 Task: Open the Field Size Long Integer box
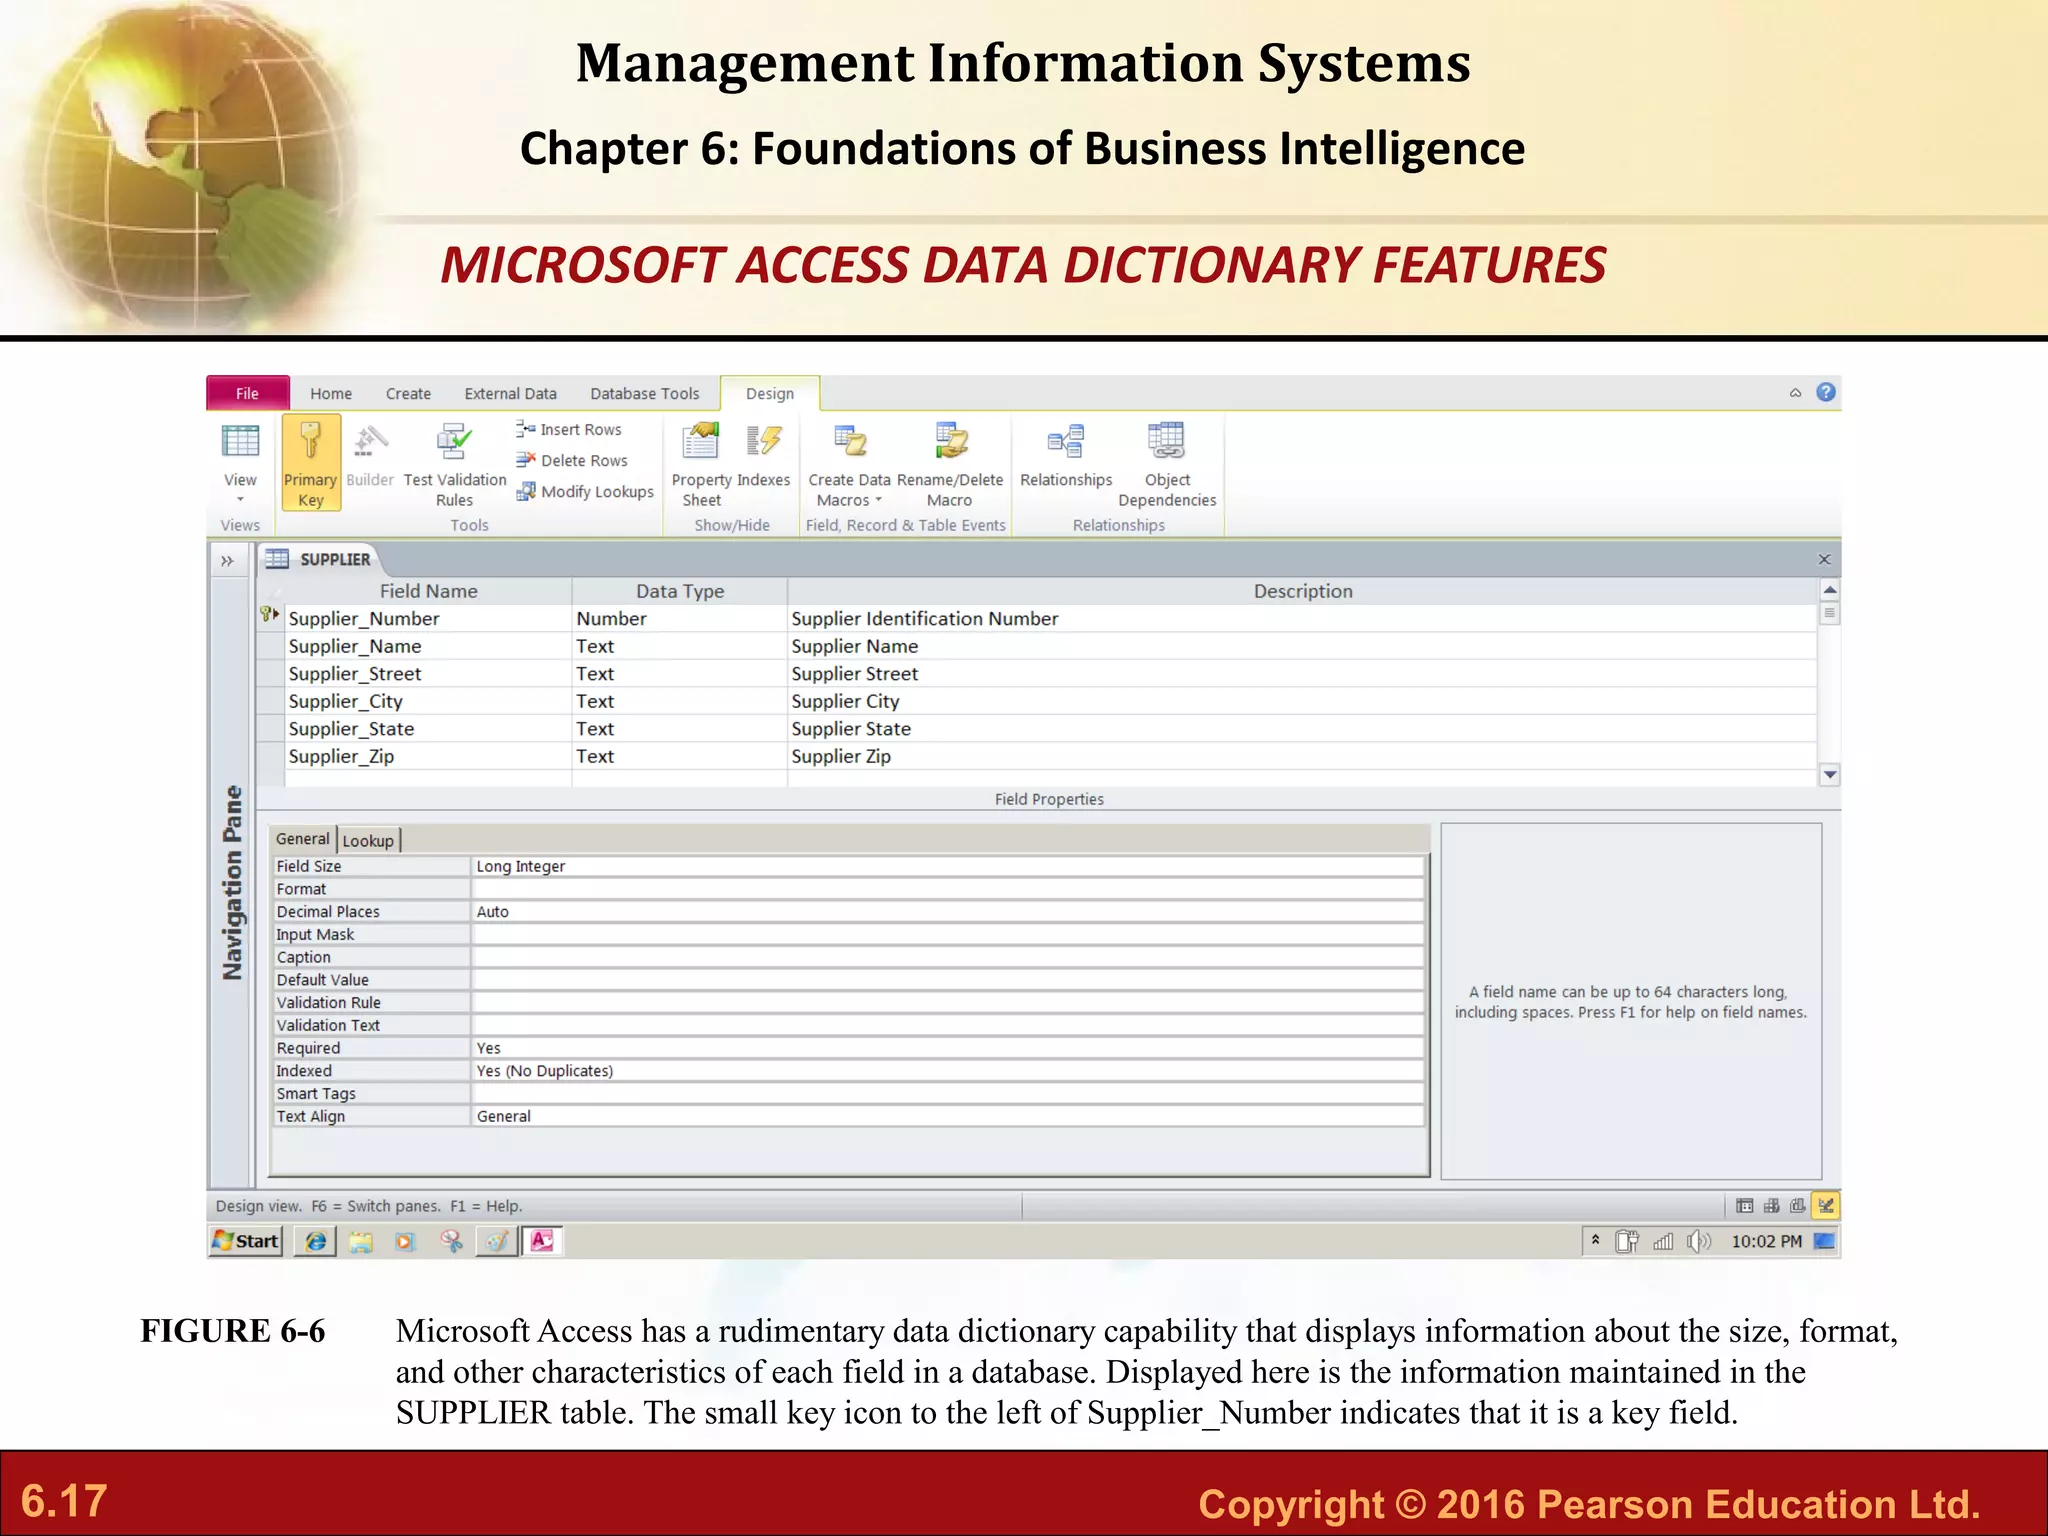(947, 866)
